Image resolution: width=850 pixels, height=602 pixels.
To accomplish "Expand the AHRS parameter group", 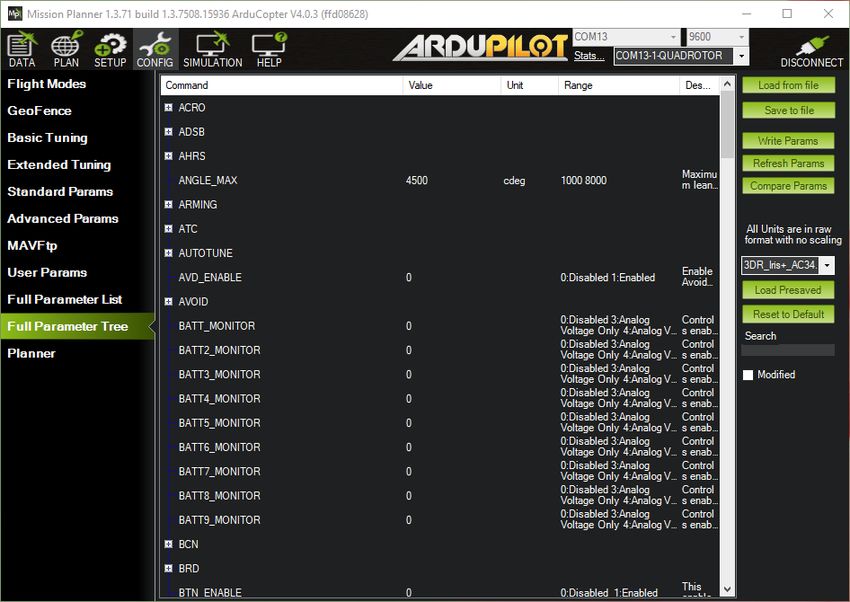I will pyautogui.click(x=168, y=156).
